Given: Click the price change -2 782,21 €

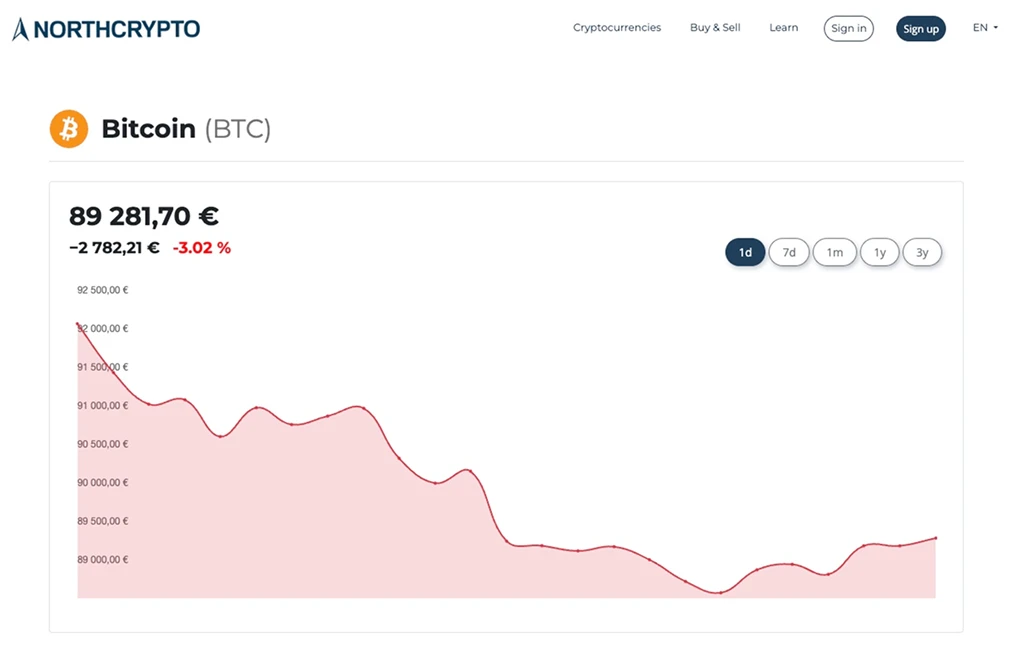Looking at the screenshot, I should tap(113, 247).
